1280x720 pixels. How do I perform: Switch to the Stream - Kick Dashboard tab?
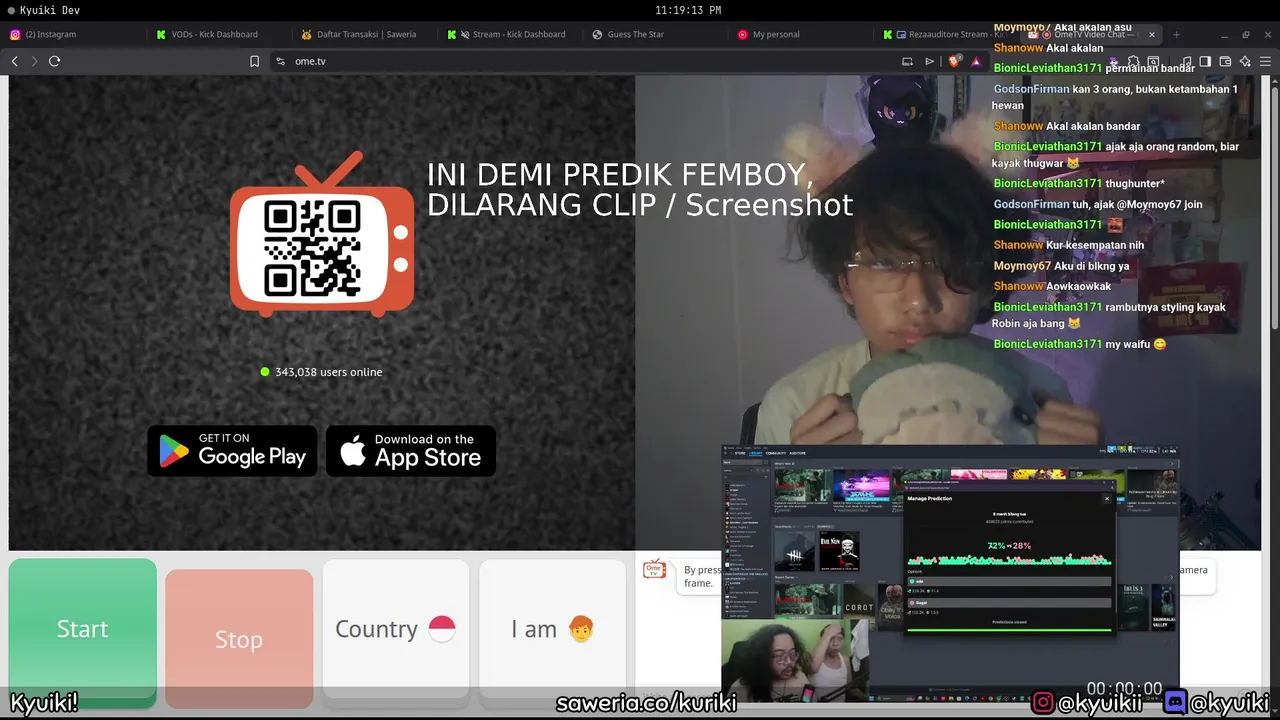tap(512, 34)
